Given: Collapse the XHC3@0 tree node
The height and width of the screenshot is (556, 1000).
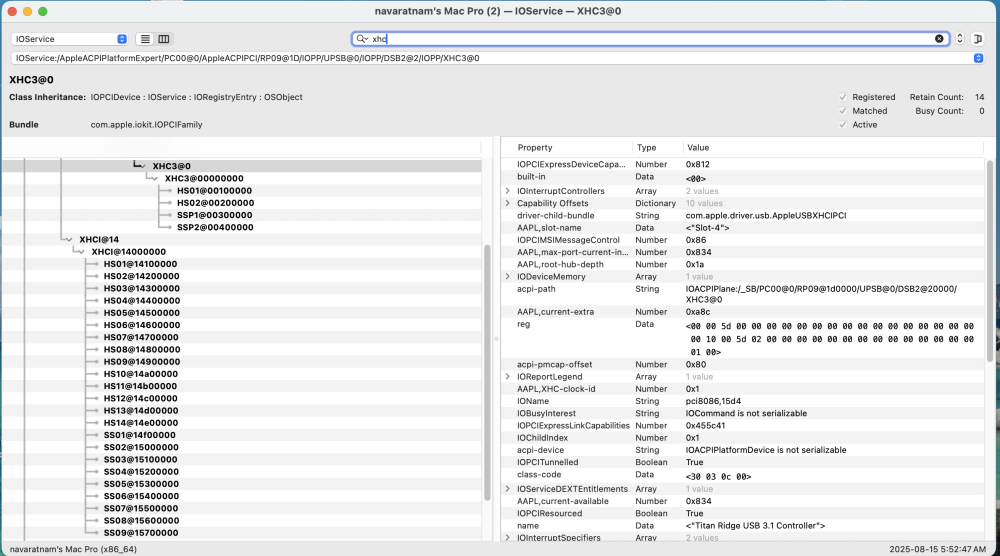Looking at the screenshot, I should click(142, 166).
